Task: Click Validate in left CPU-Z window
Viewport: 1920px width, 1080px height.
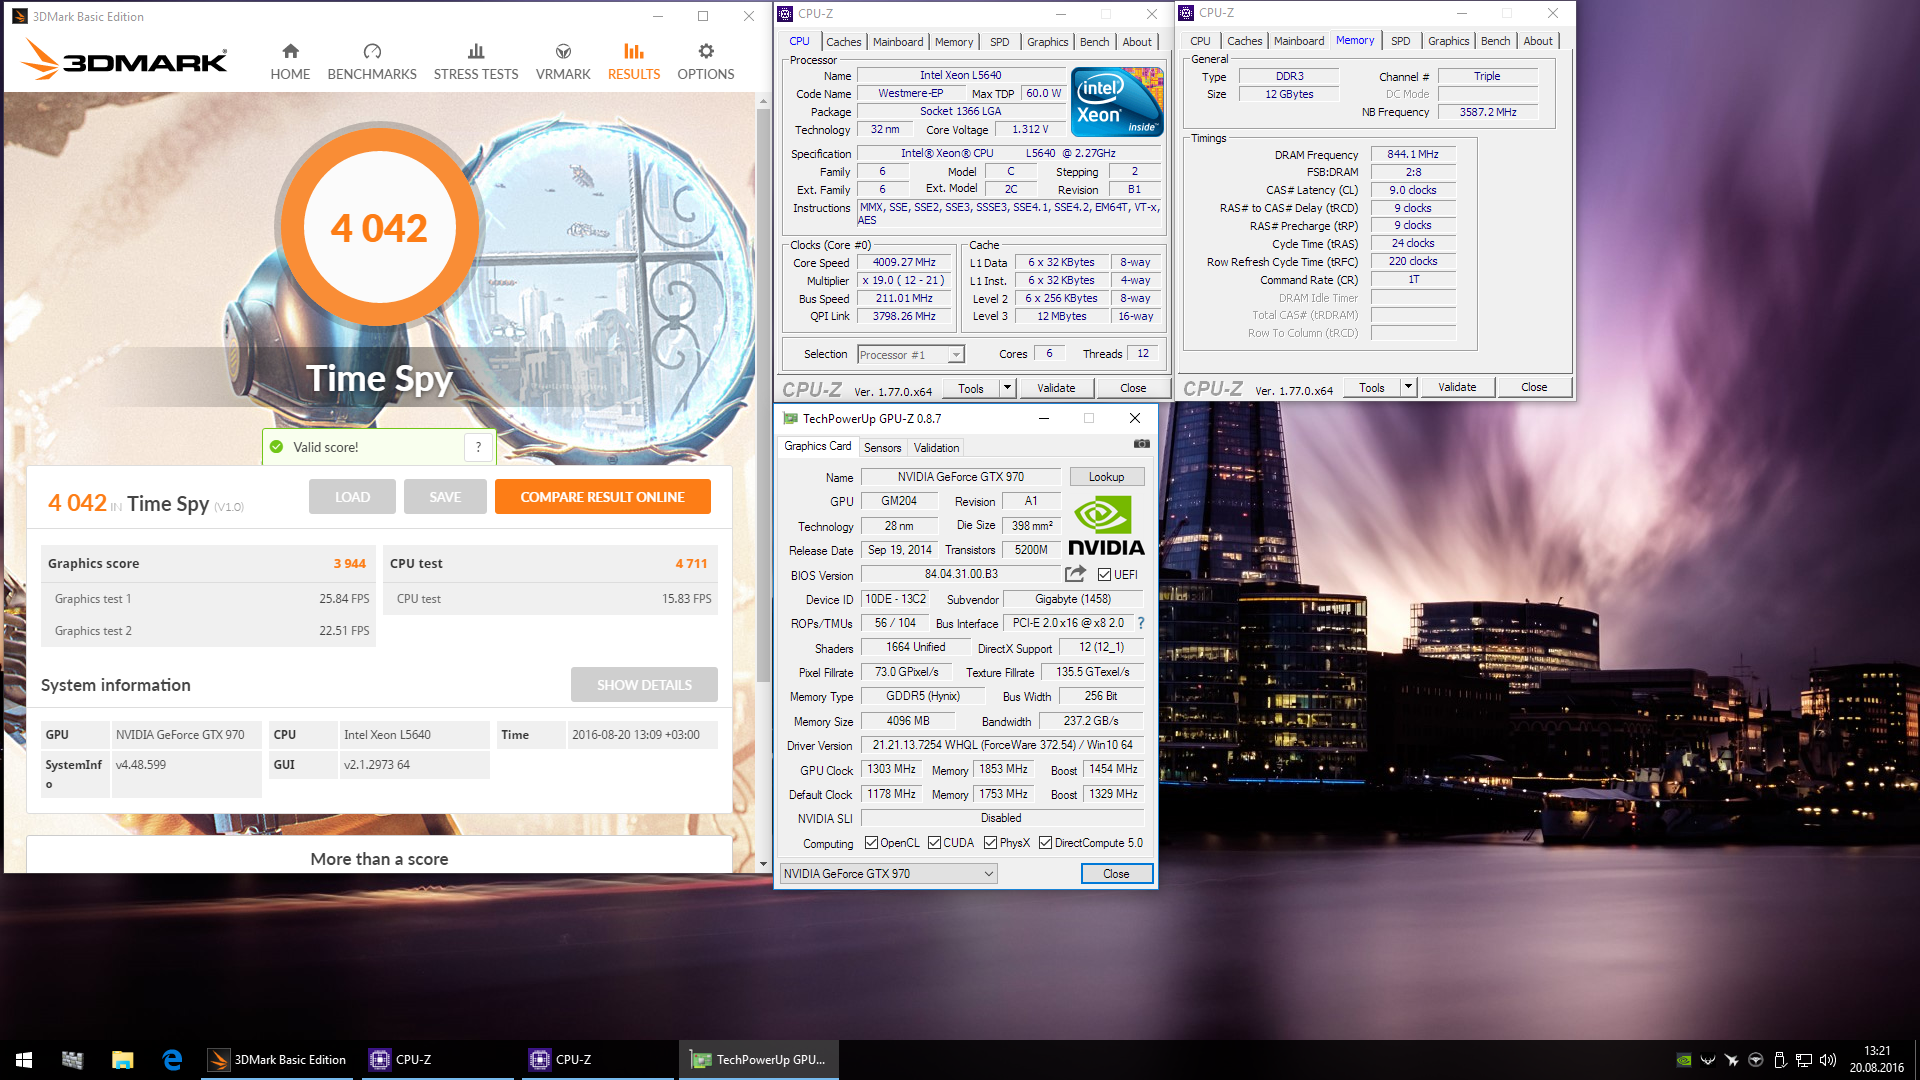Action: [1056, 388]
